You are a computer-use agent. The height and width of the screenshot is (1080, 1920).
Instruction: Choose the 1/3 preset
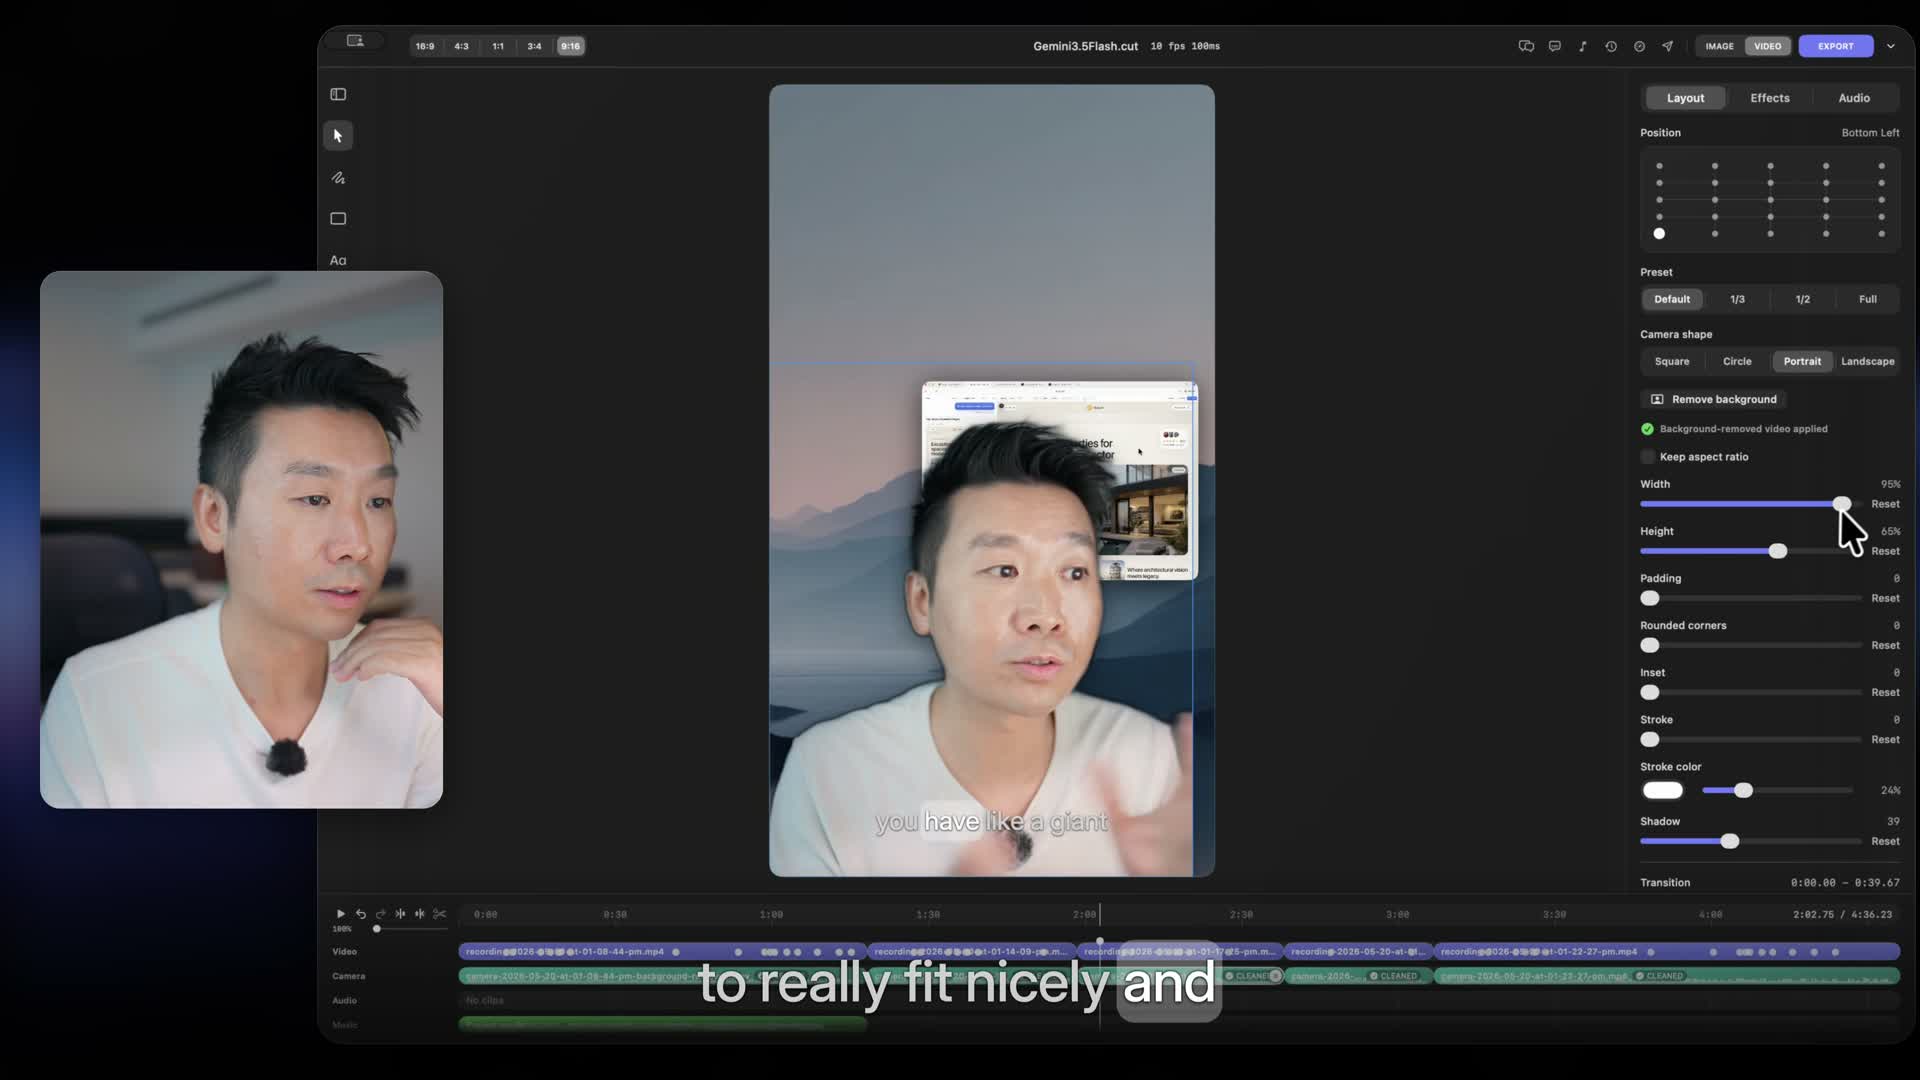pos(1737,299)
